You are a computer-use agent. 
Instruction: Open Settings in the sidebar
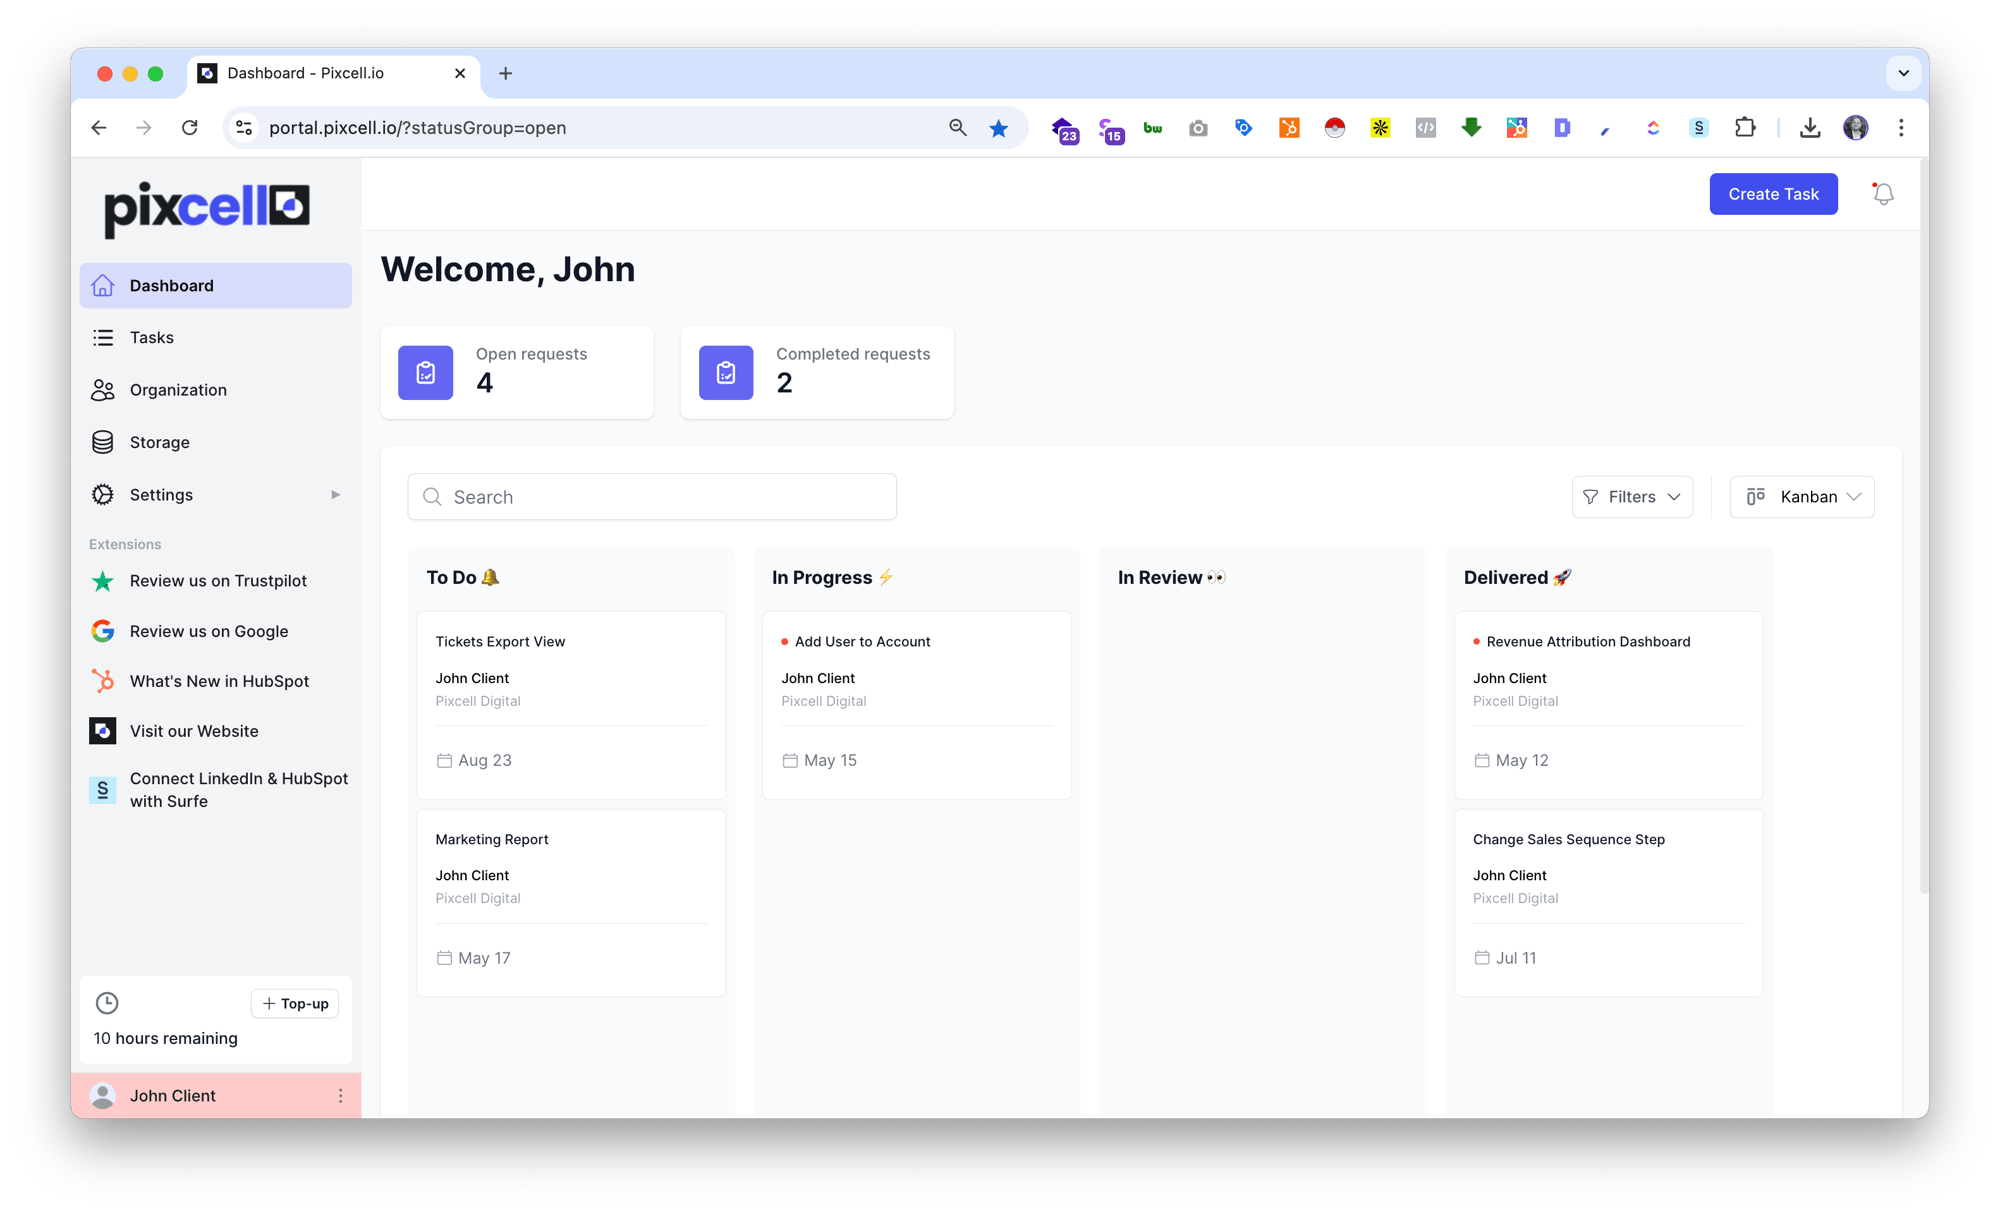click(216, 495)
